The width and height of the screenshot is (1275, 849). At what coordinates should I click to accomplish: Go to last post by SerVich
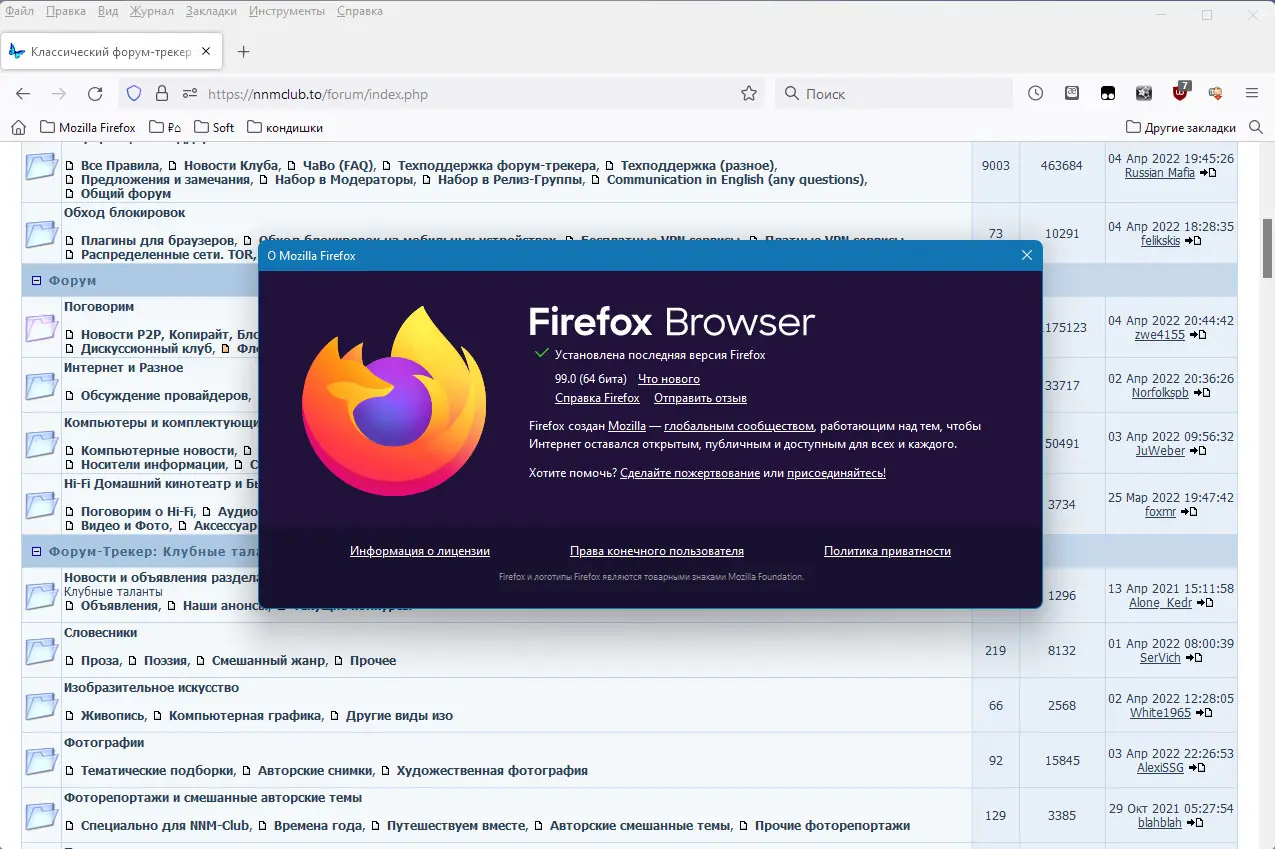click(1194, 658)
